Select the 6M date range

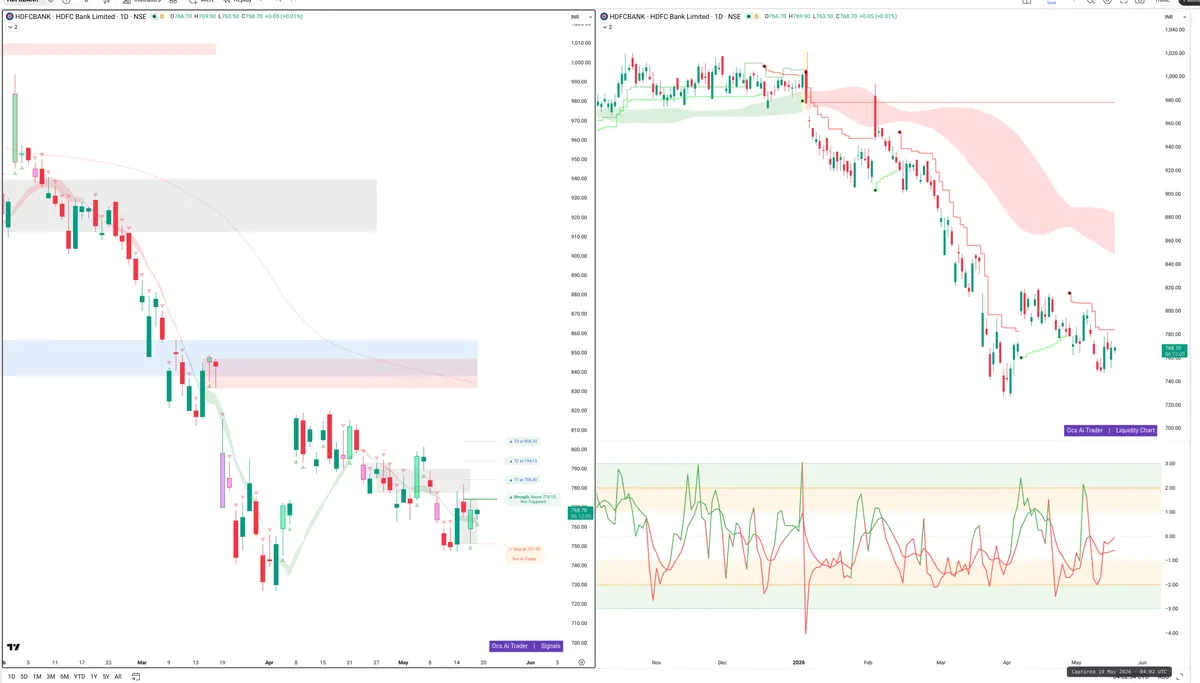(65, 676)
